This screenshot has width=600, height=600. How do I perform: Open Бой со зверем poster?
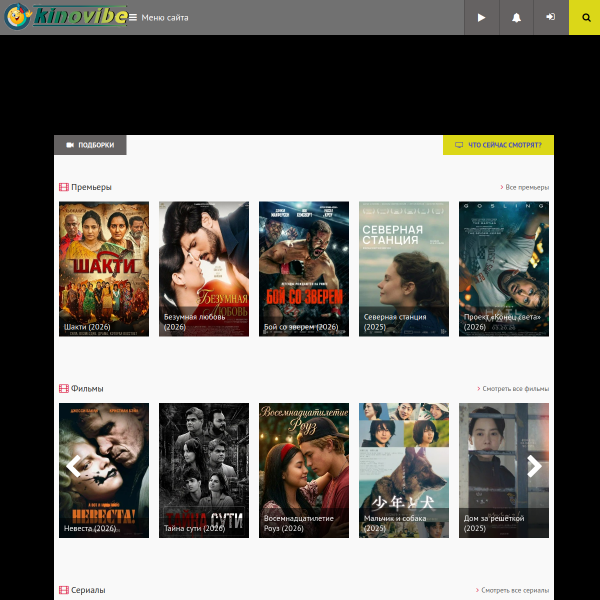coord(304,268)
